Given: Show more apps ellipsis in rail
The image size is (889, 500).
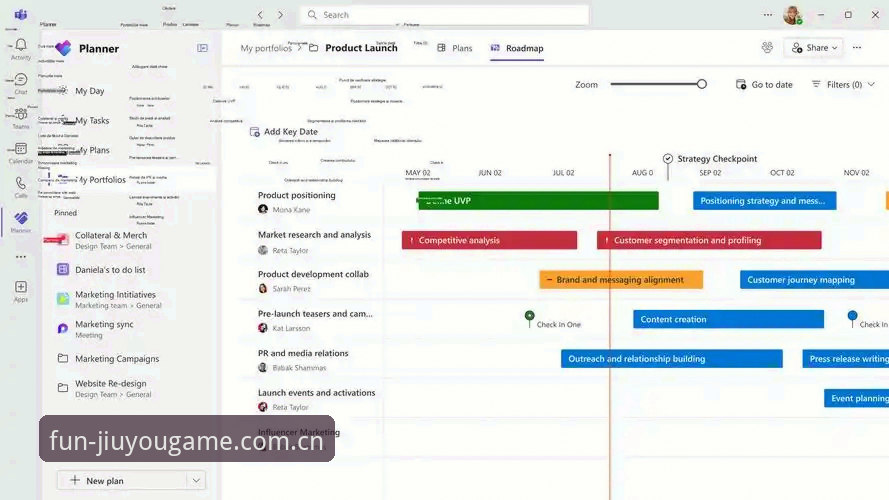Looking at the screenshot, I should coord(21,257).
